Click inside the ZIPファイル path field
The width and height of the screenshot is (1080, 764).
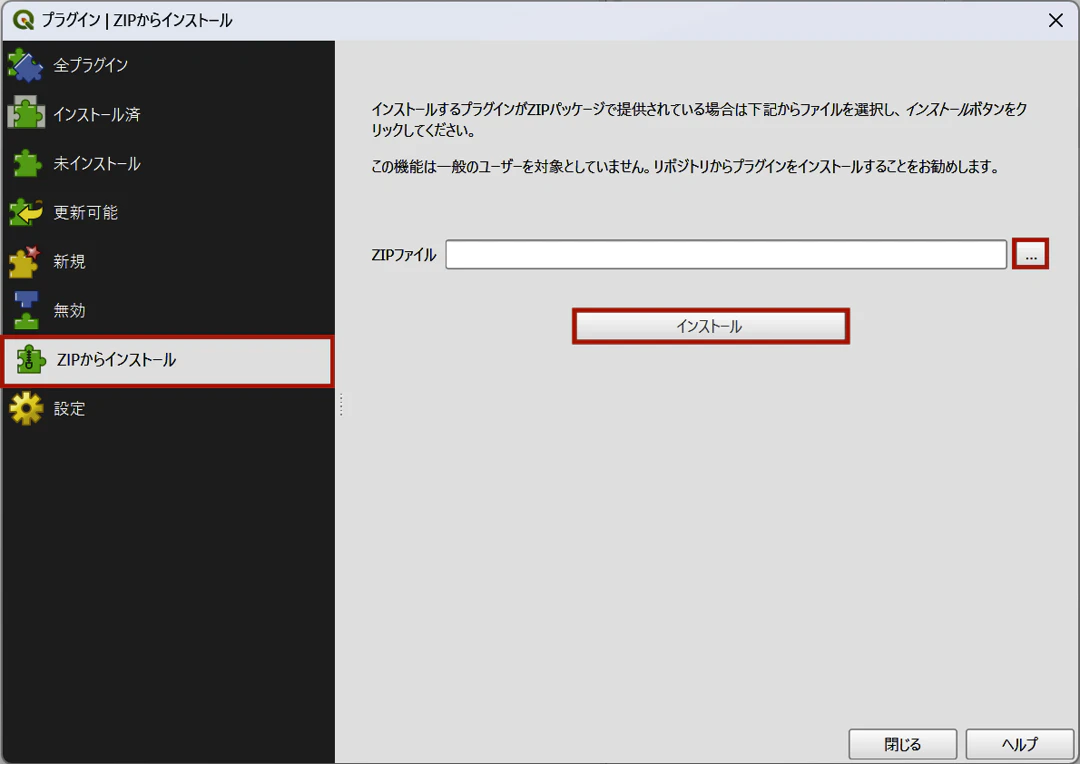[x=726, y=254]
